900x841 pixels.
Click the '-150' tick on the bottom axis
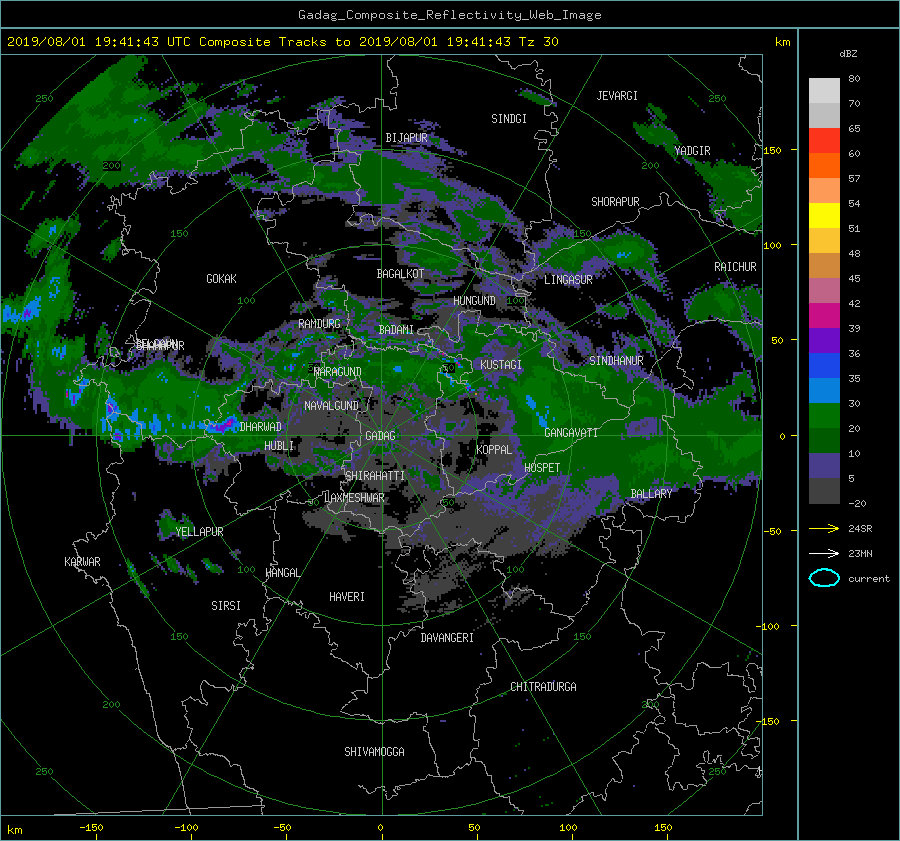pyautogui.click(x=91, y=827)
